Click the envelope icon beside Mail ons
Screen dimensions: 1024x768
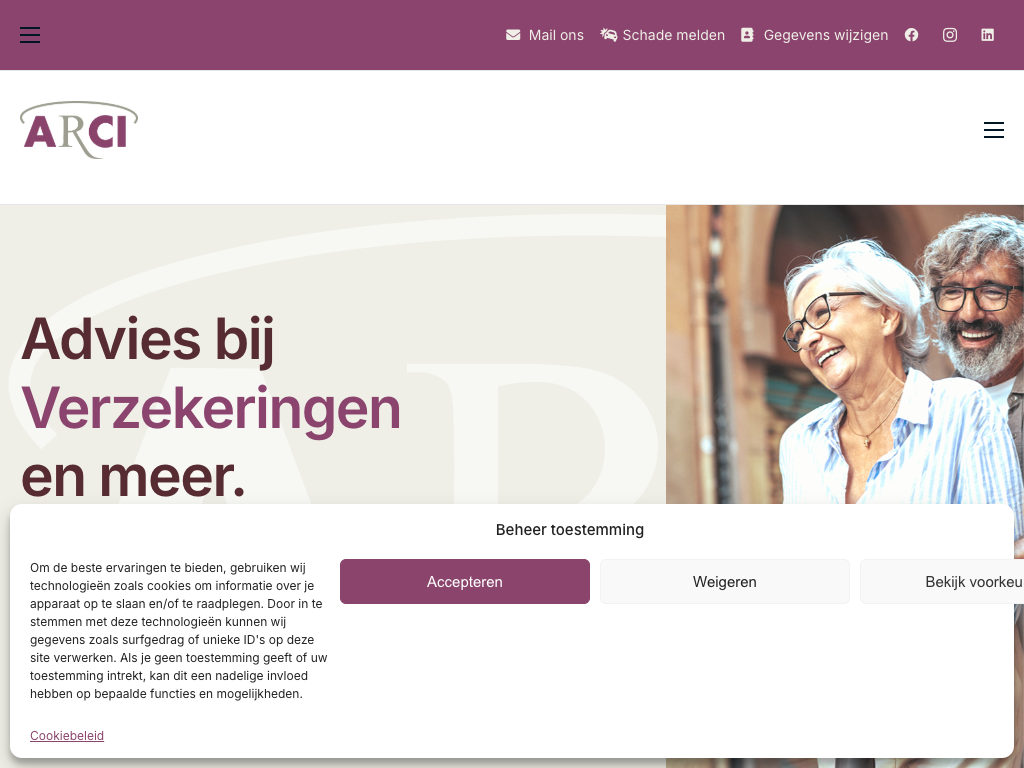pyautogui.click(x=513, y=35)
